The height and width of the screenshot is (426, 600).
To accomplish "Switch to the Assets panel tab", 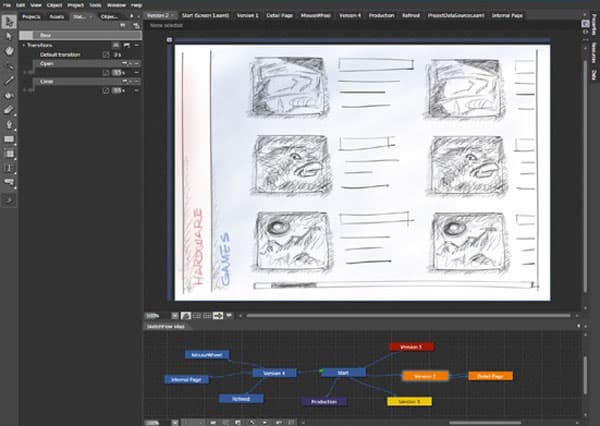I will click(x=57, y=16).
